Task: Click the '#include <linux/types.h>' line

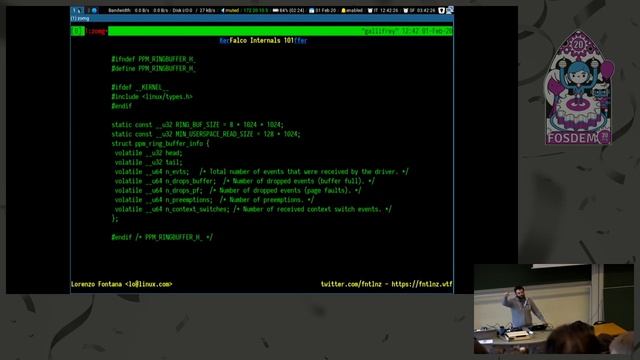Action: [152, 97]
